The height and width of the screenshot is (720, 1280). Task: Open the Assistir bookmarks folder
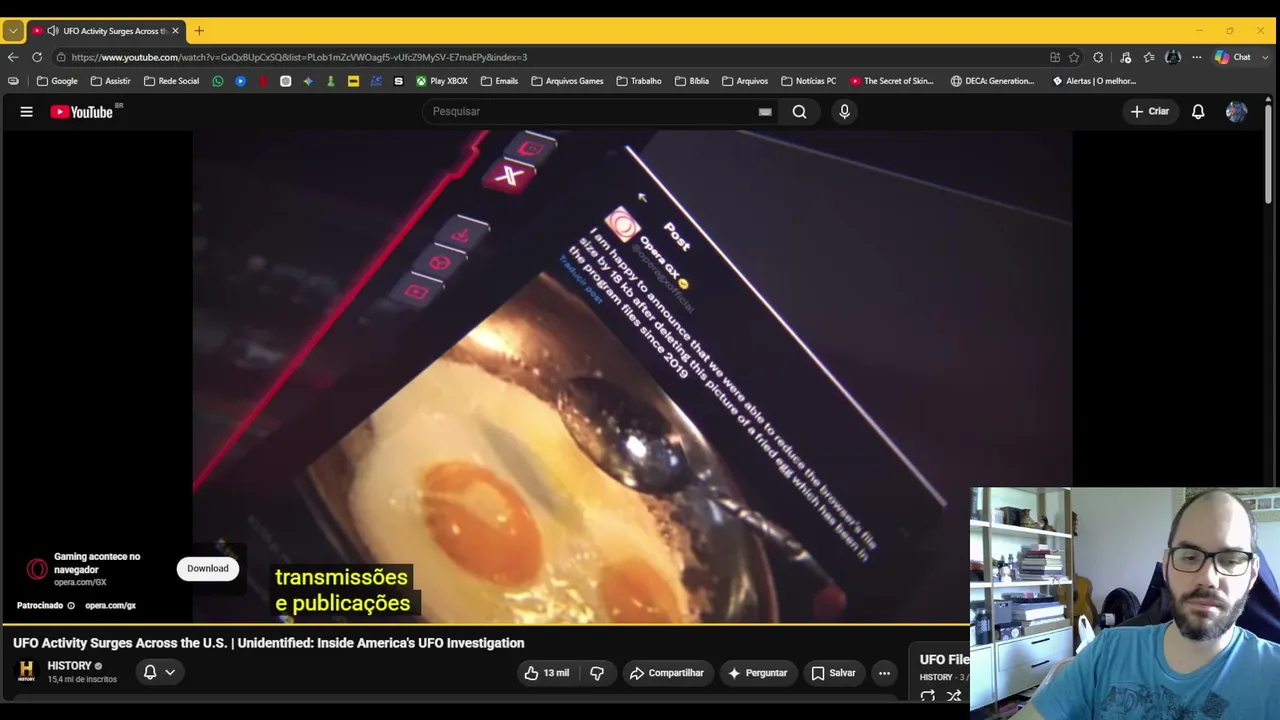[110, 81]
